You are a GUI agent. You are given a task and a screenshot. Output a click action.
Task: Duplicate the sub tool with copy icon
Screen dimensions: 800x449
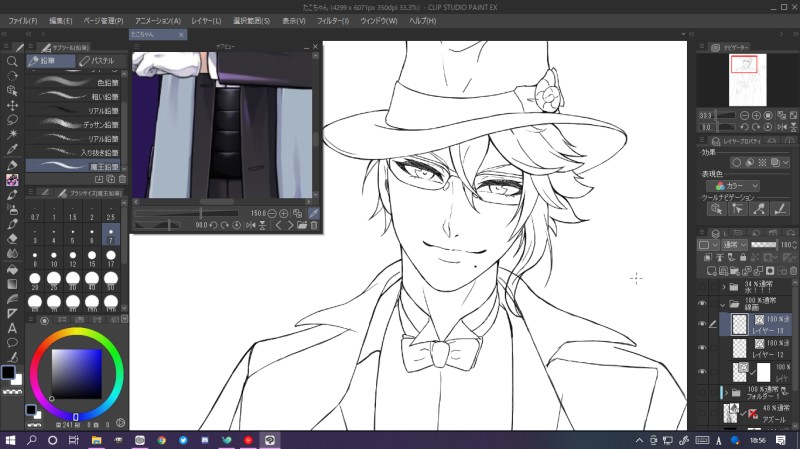(111, 179)
